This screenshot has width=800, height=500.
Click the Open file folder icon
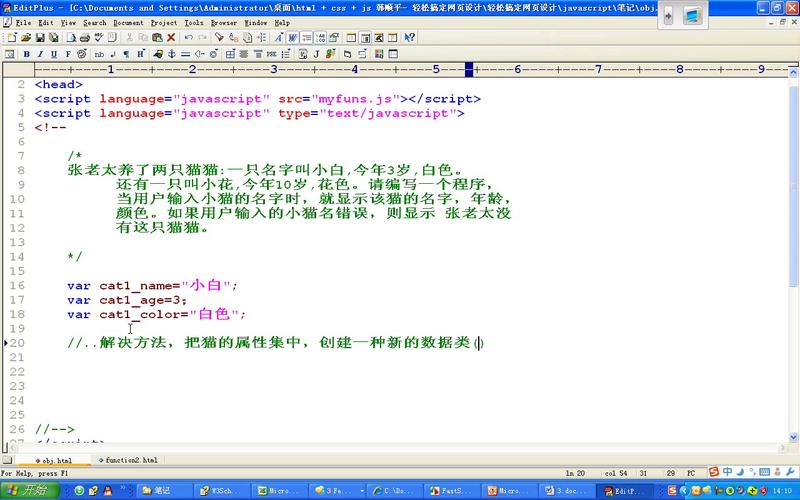tap(26, 37)
